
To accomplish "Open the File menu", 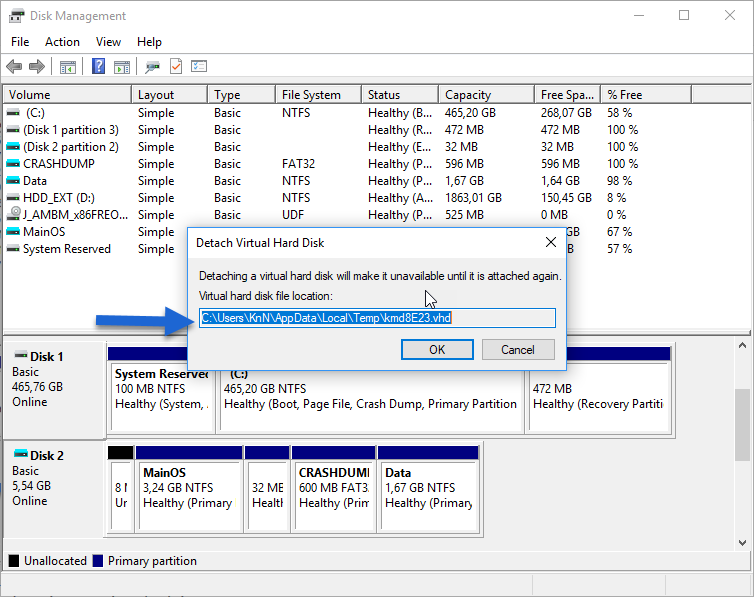I will tap(20, 42).
